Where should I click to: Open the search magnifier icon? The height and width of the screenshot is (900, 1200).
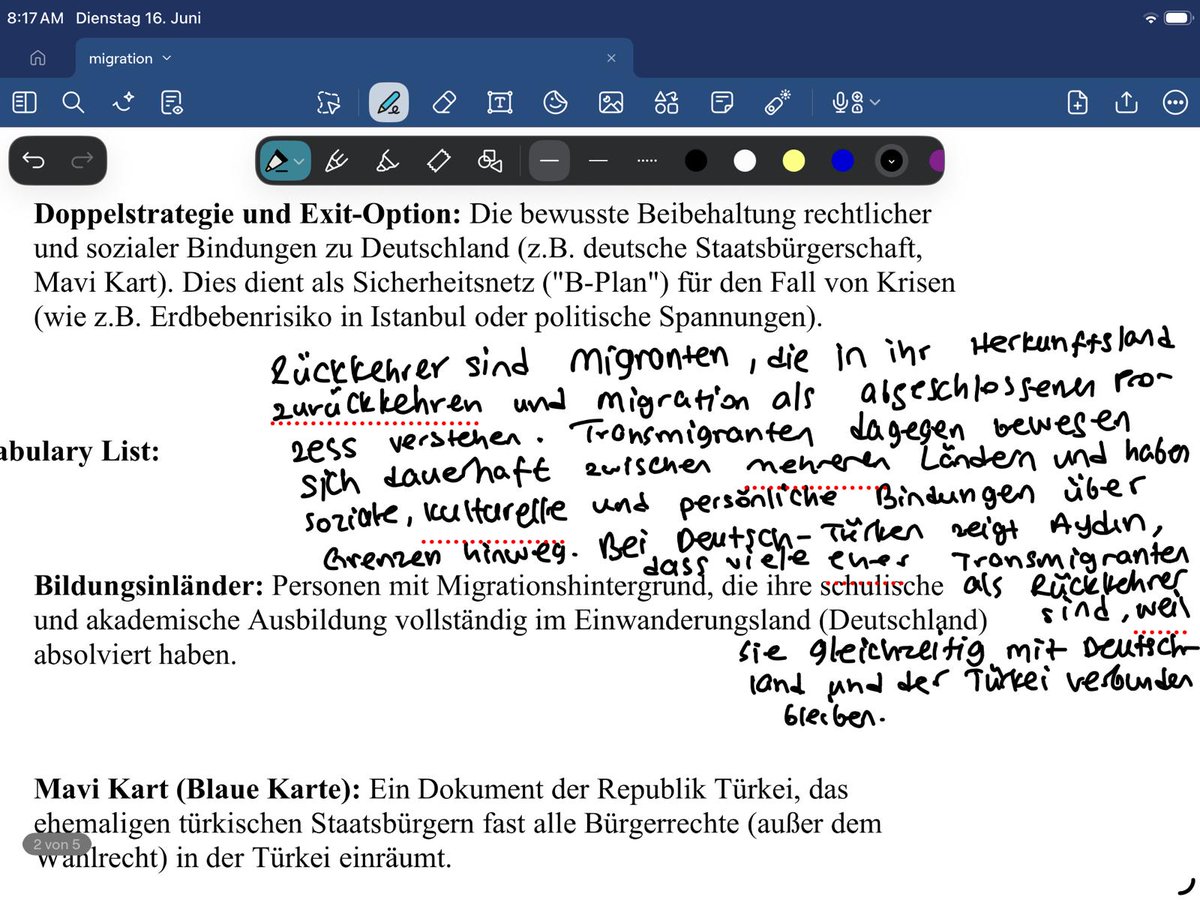[x=73, y=102]
